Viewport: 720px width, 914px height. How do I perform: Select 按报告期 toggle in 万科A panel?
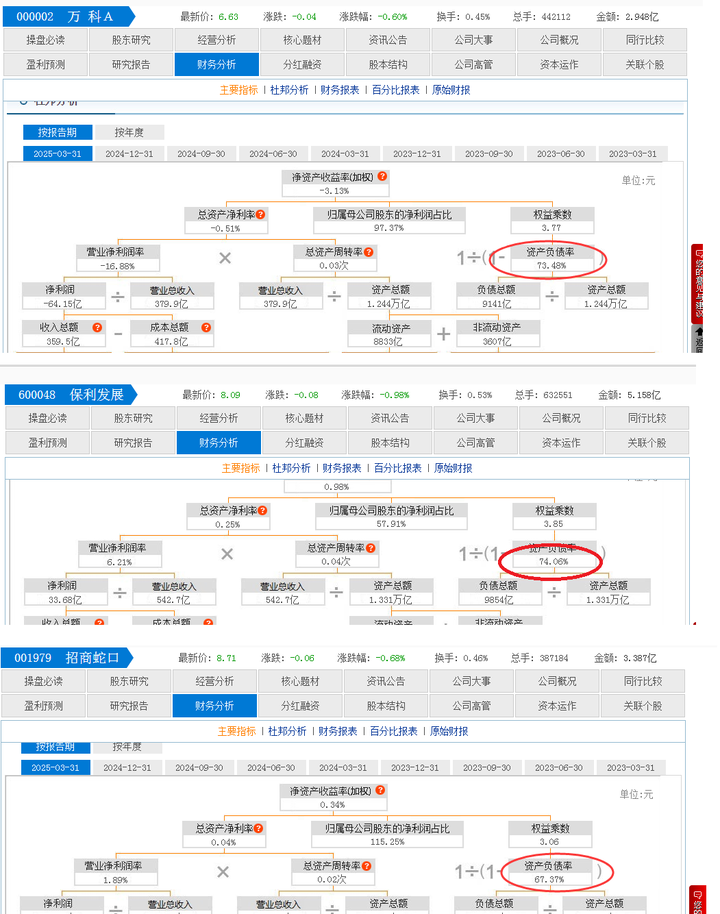58,132
